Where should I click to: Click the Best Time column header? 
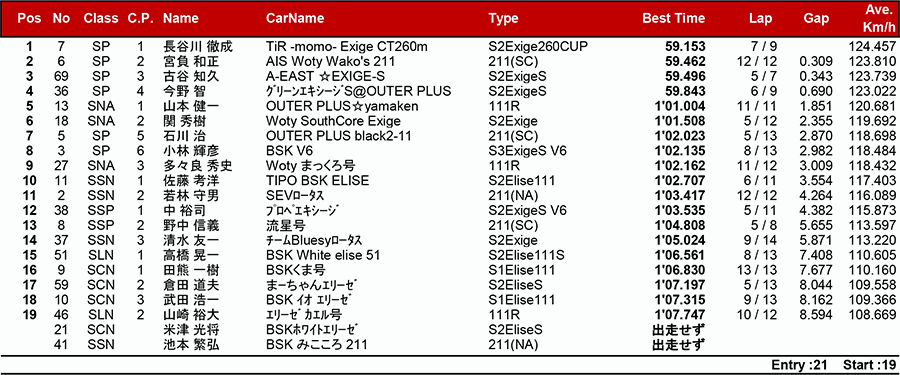pos(673,18)
